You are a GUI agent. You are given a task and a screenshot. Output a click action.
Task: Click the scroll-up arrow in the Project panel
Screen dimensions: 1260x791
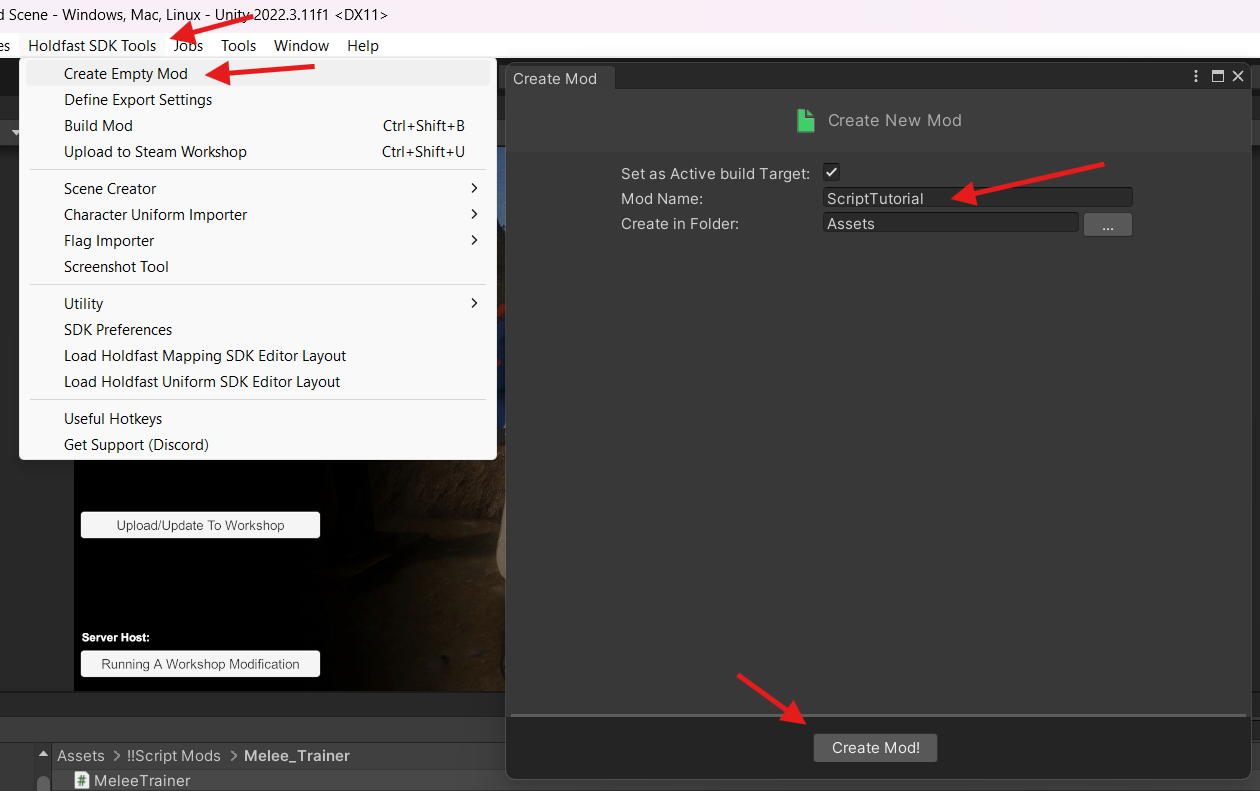click(43, 756)
